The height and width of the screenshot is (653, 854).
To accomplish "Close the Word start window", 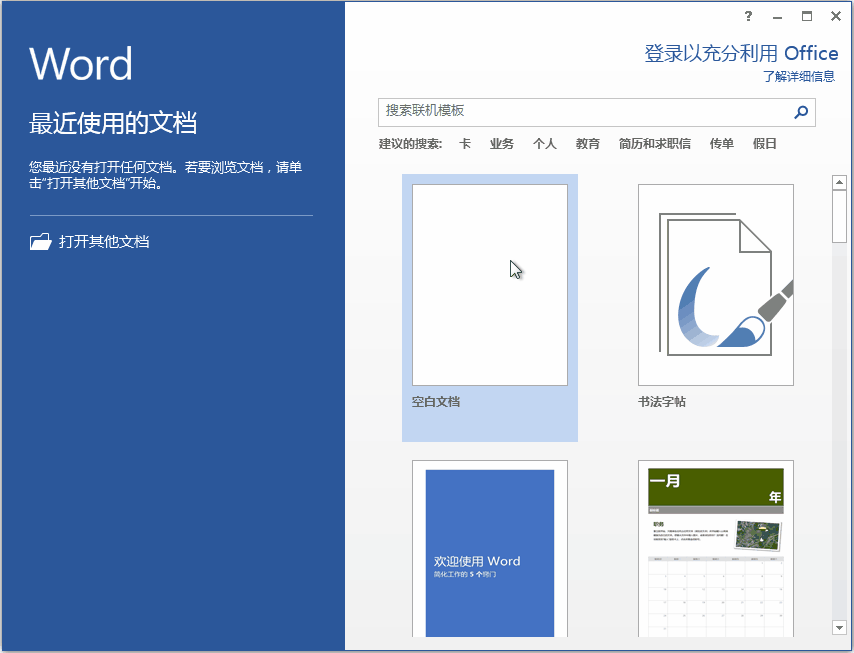I will [835, 16].
